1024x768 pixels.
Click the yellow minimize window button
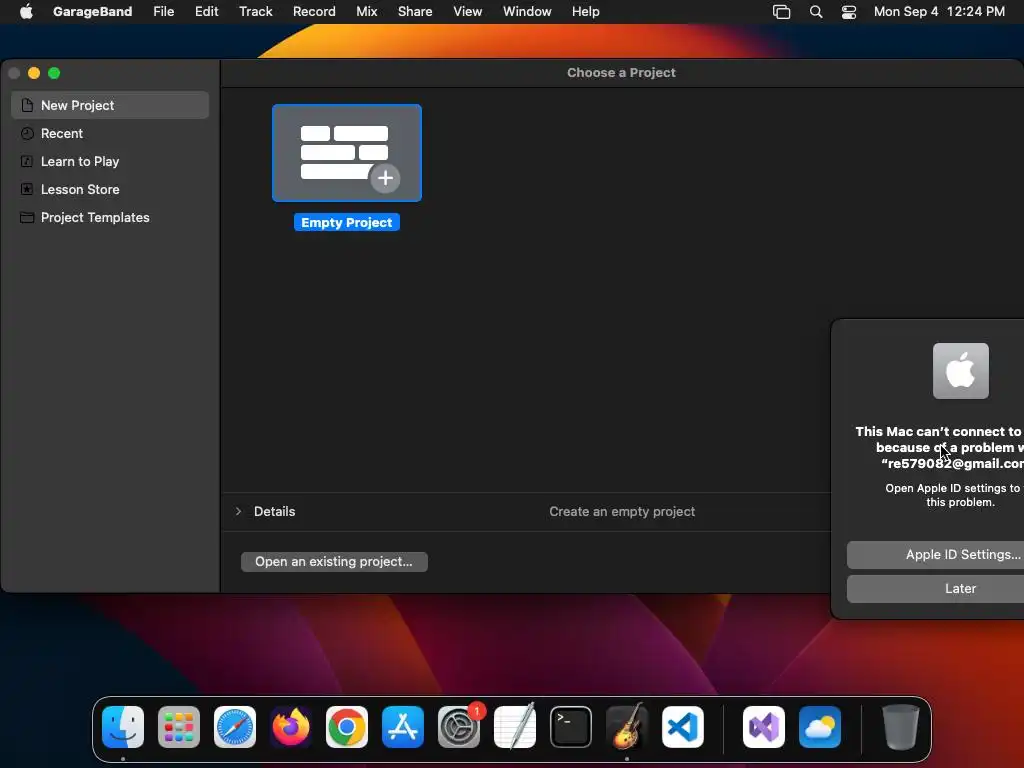pyautogui.click(x=34, y=73)
